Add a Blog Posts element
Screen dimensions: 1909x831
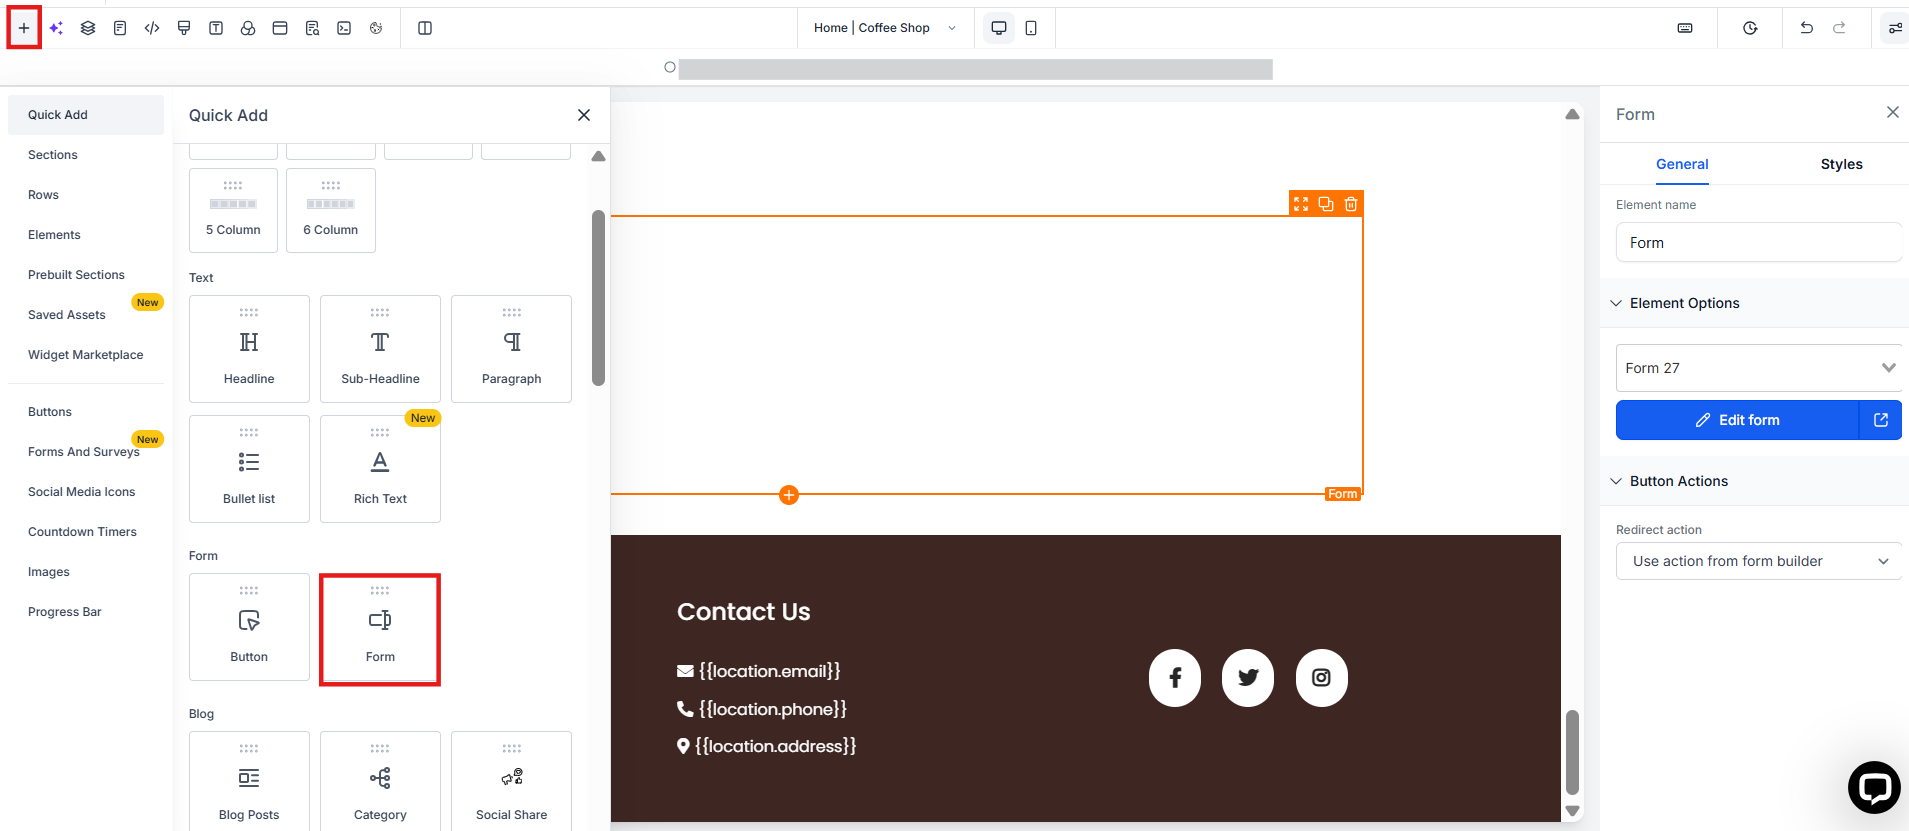click(x=249, y=781)
